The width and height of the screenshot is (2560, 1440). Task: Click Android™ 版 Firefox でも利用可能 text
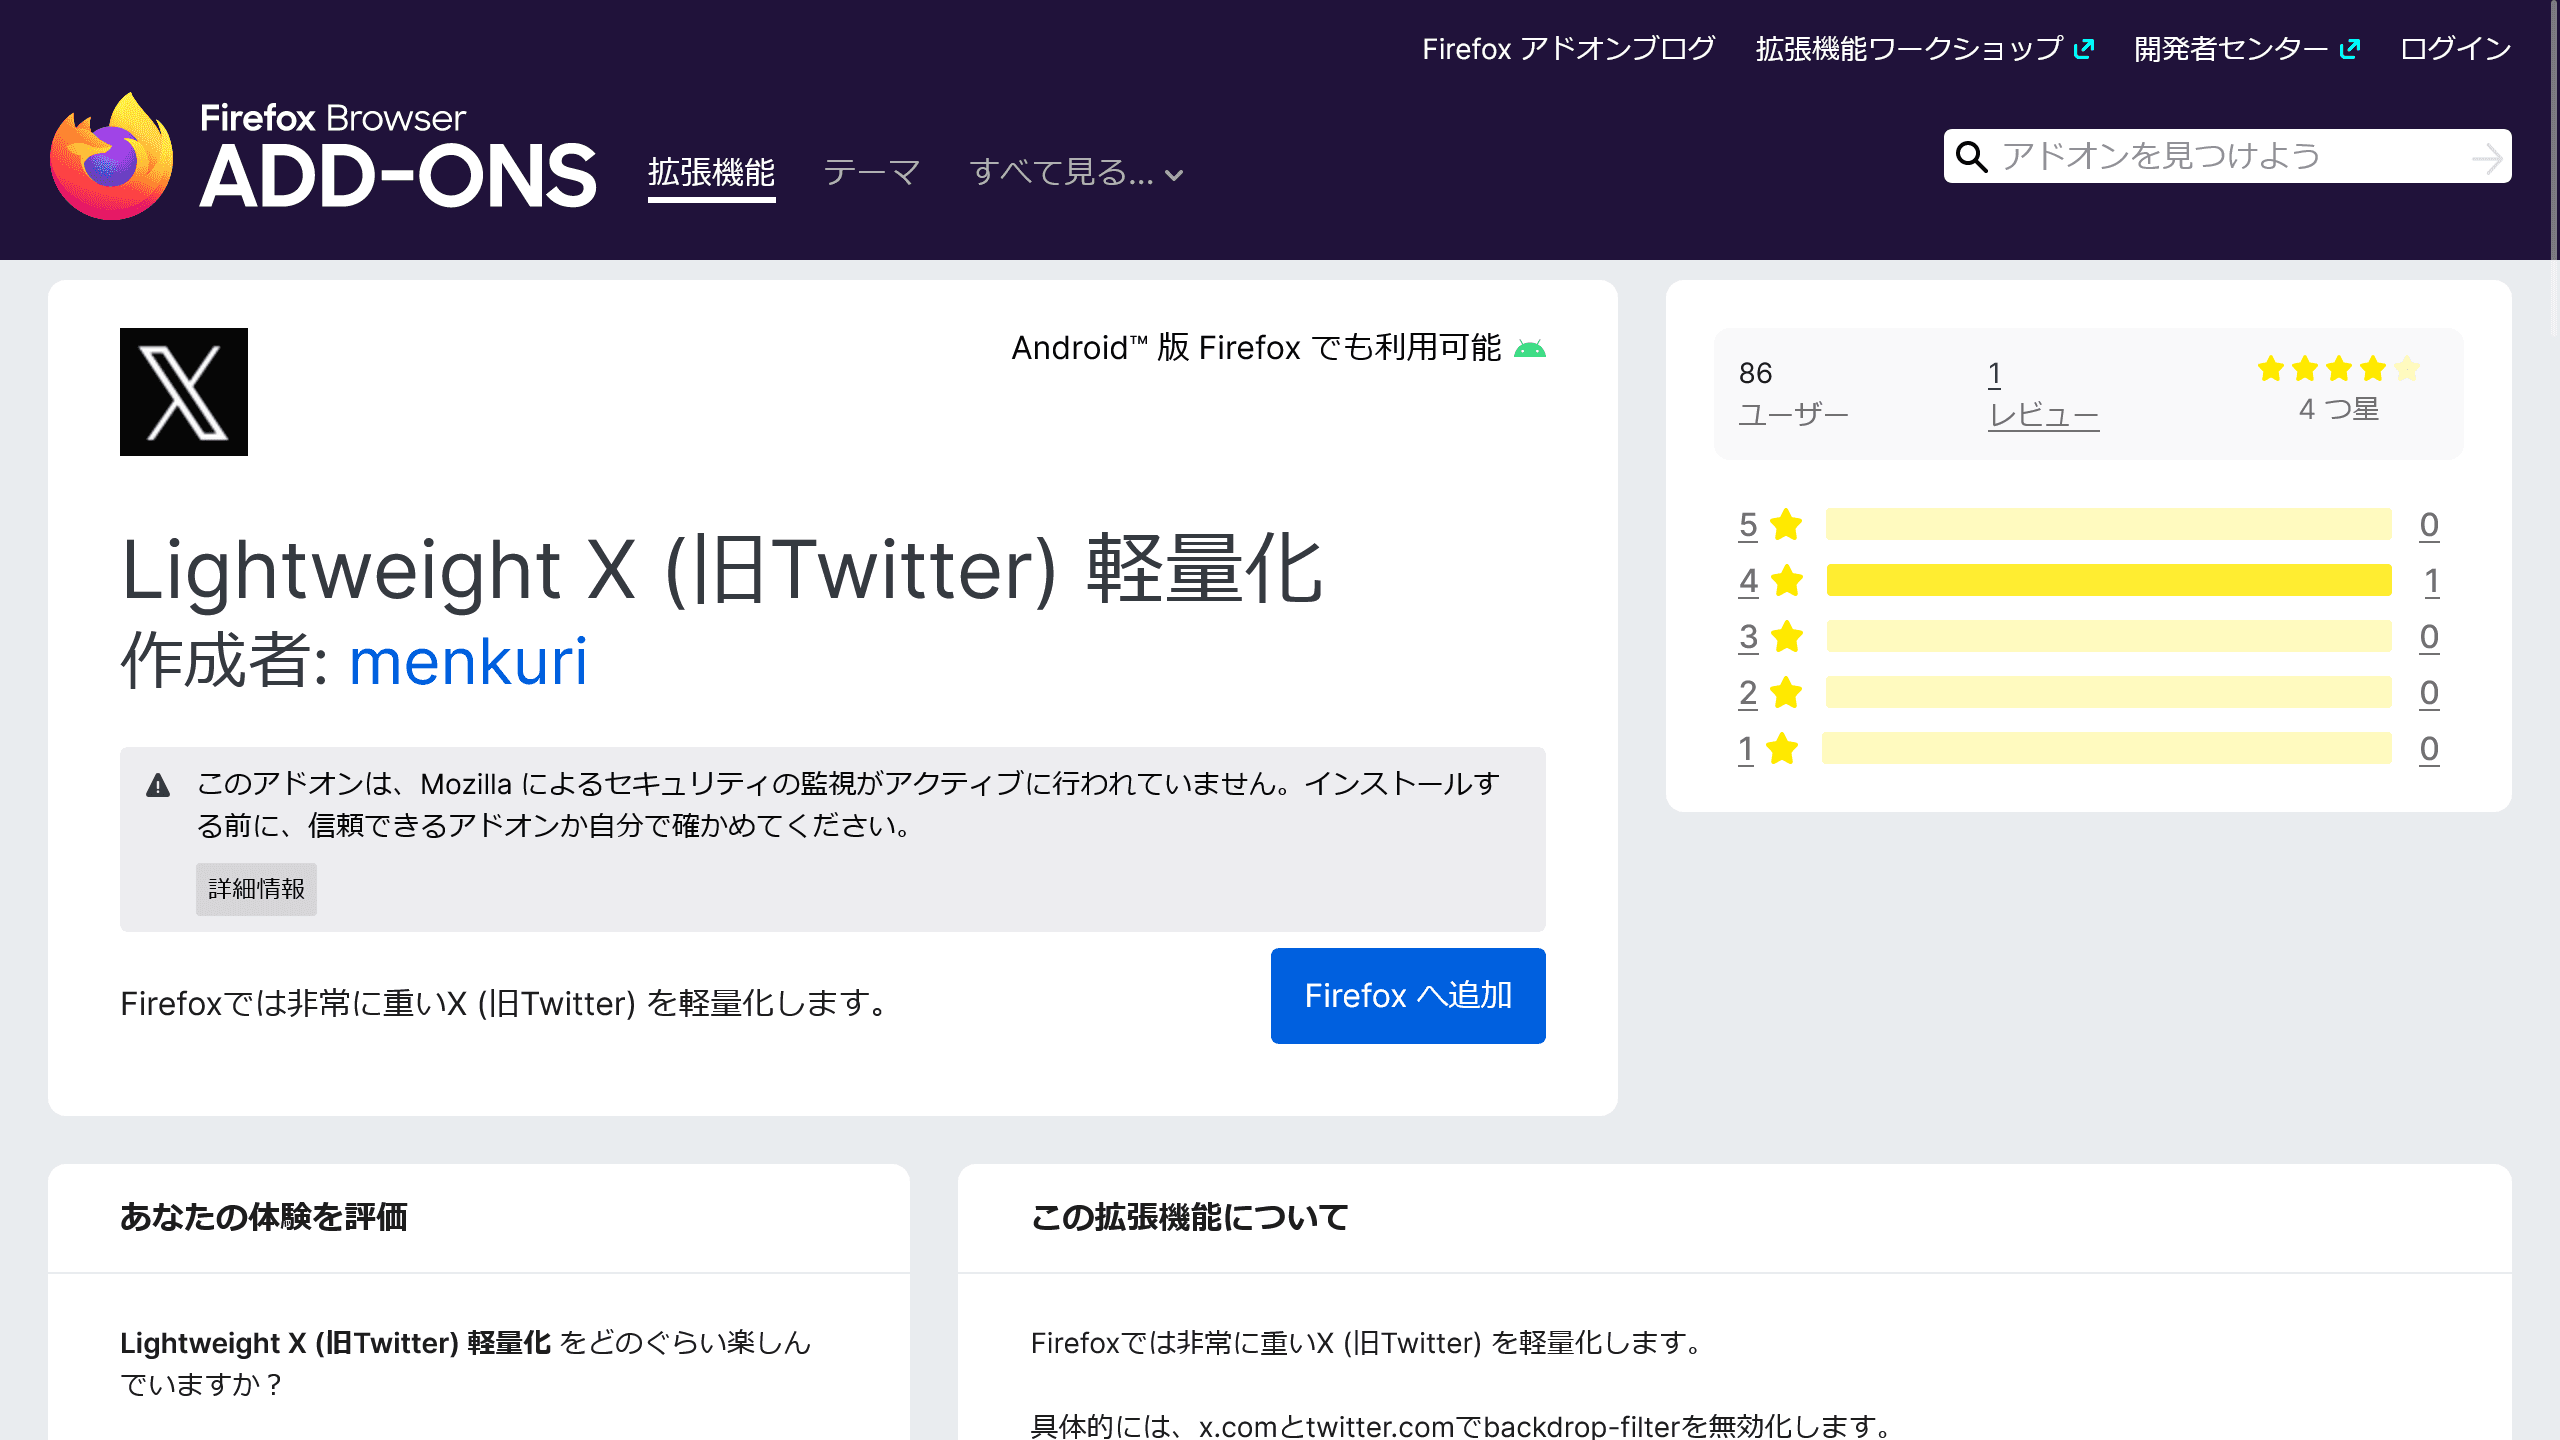pos(1256,348)
